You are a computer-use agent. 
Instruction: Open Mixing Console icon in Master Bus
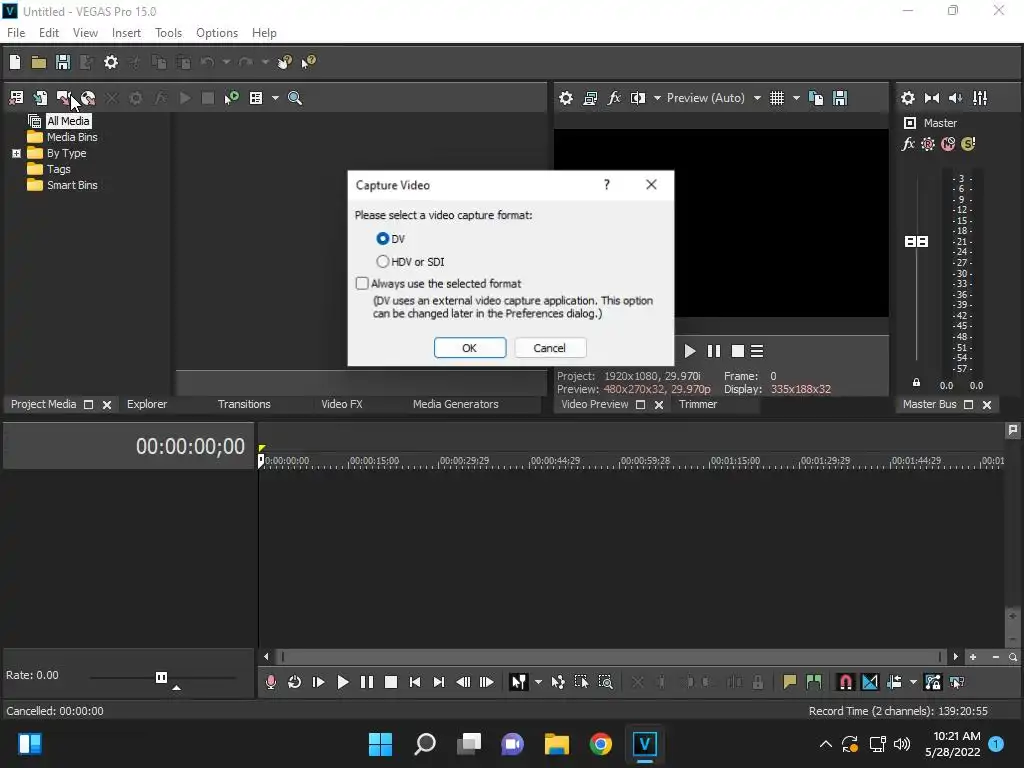[x=980, y=98]
